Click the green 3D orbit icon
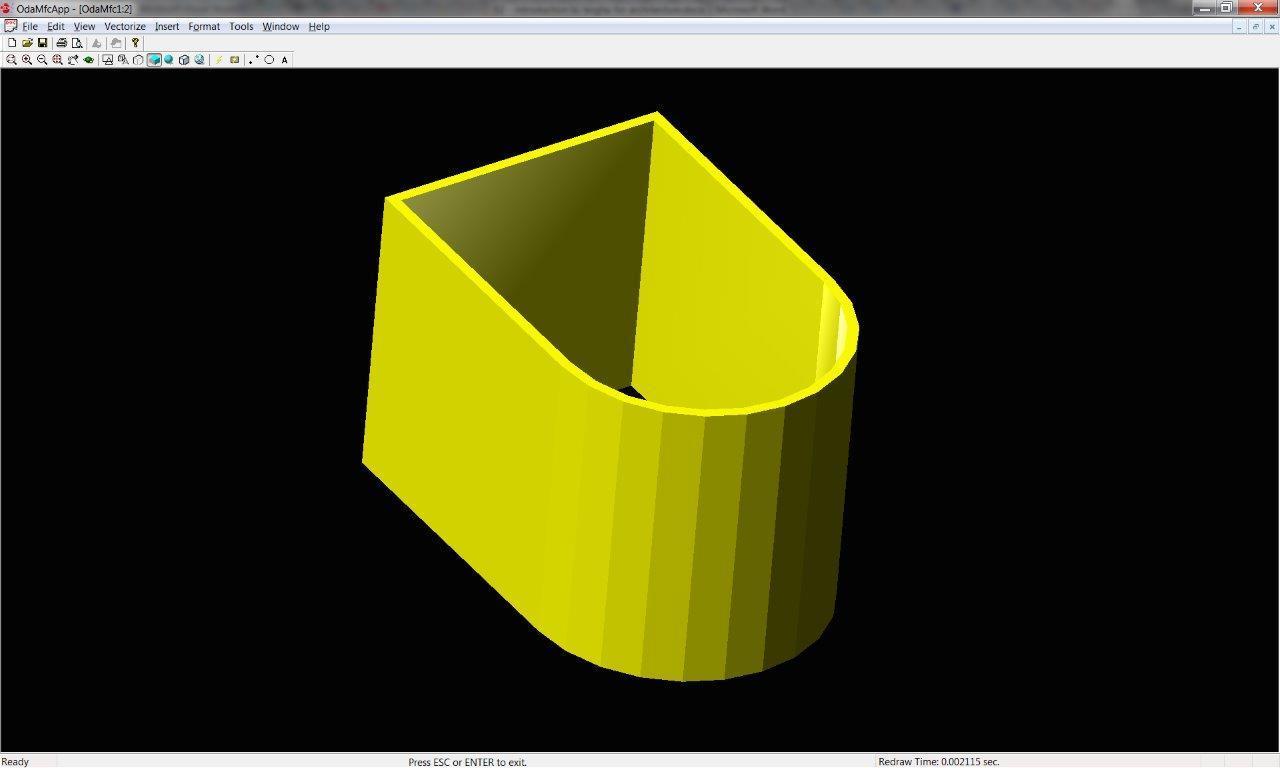 (89, 60)
